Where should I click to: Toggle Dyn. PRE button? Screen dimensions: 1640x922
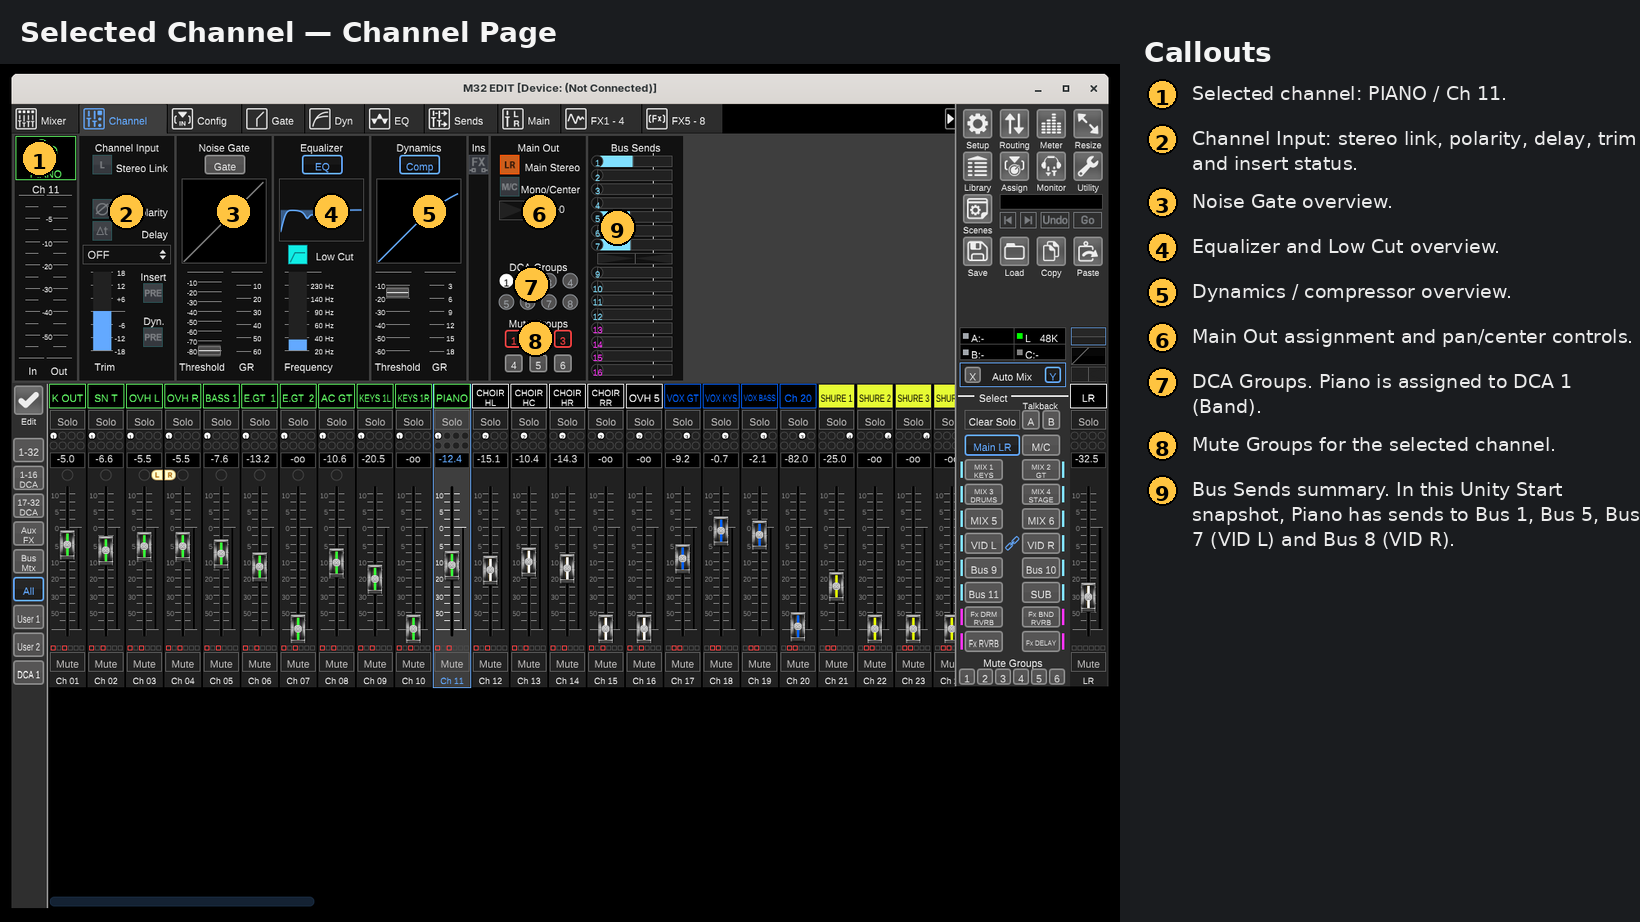153,337
